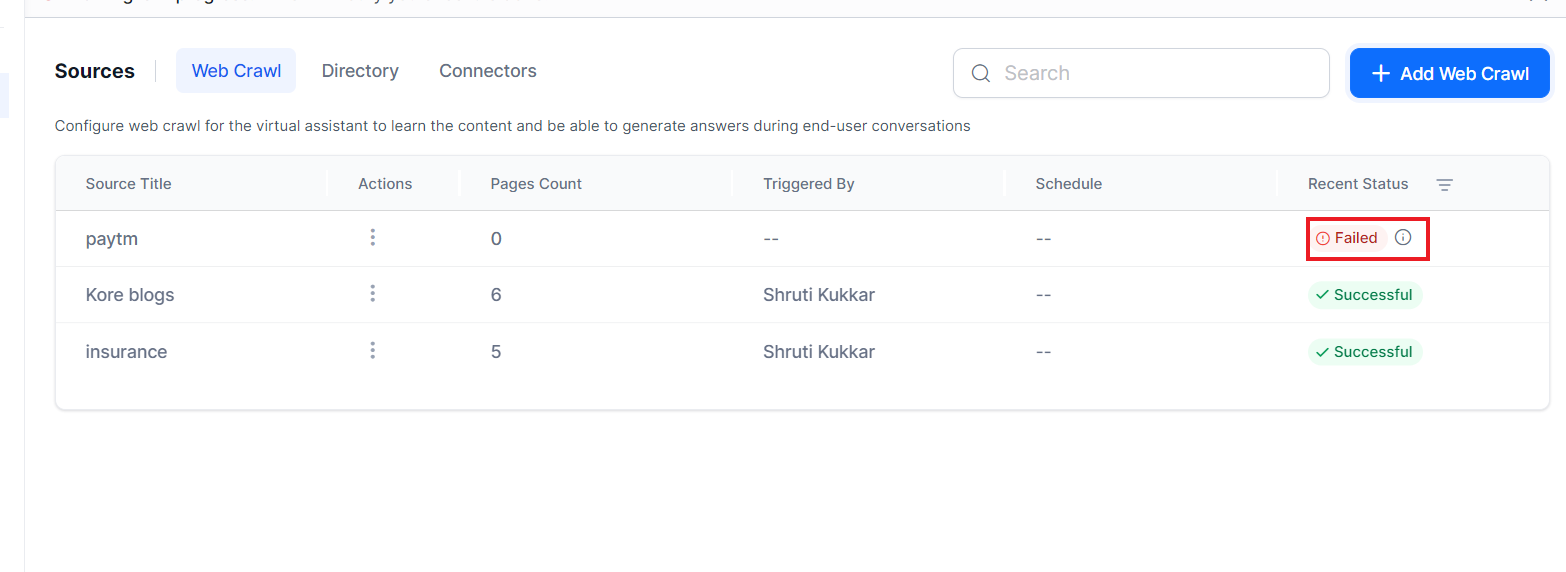This screenshot has height=572, width=1566.
Task: Click the Successful badge for Kore blogs
Action: tap(1364, 295)
